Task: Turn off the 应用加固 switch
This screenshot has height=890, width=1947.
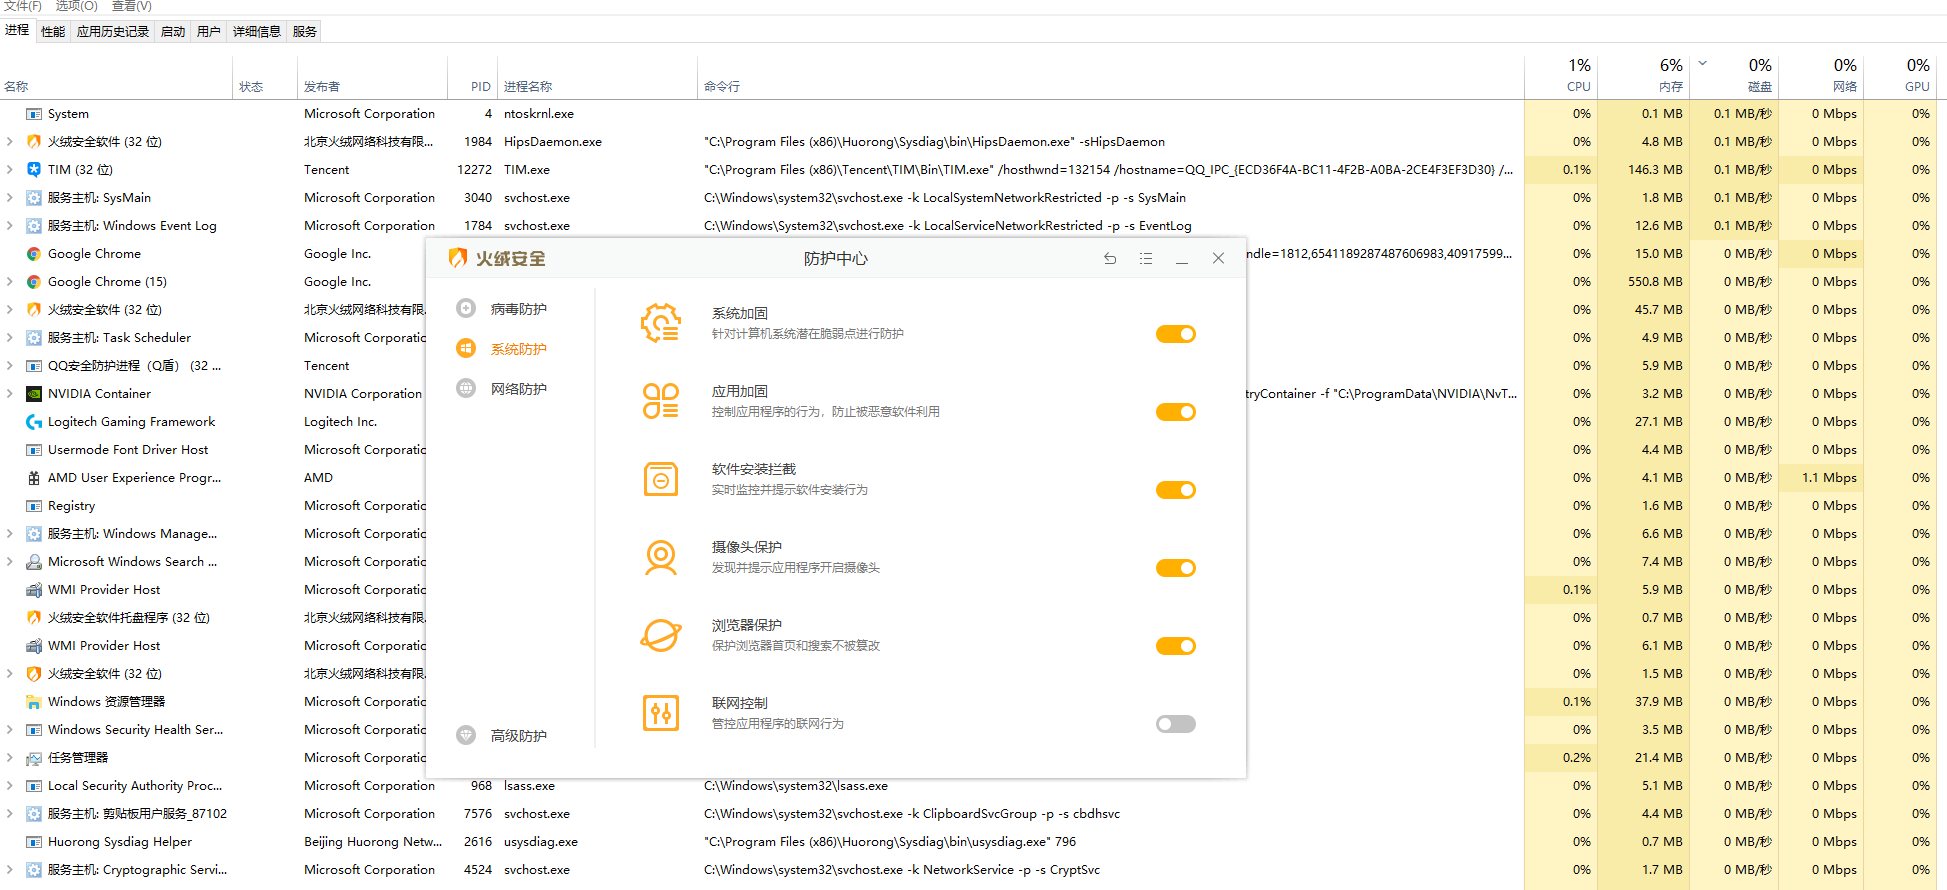Action: [1176, 412]
